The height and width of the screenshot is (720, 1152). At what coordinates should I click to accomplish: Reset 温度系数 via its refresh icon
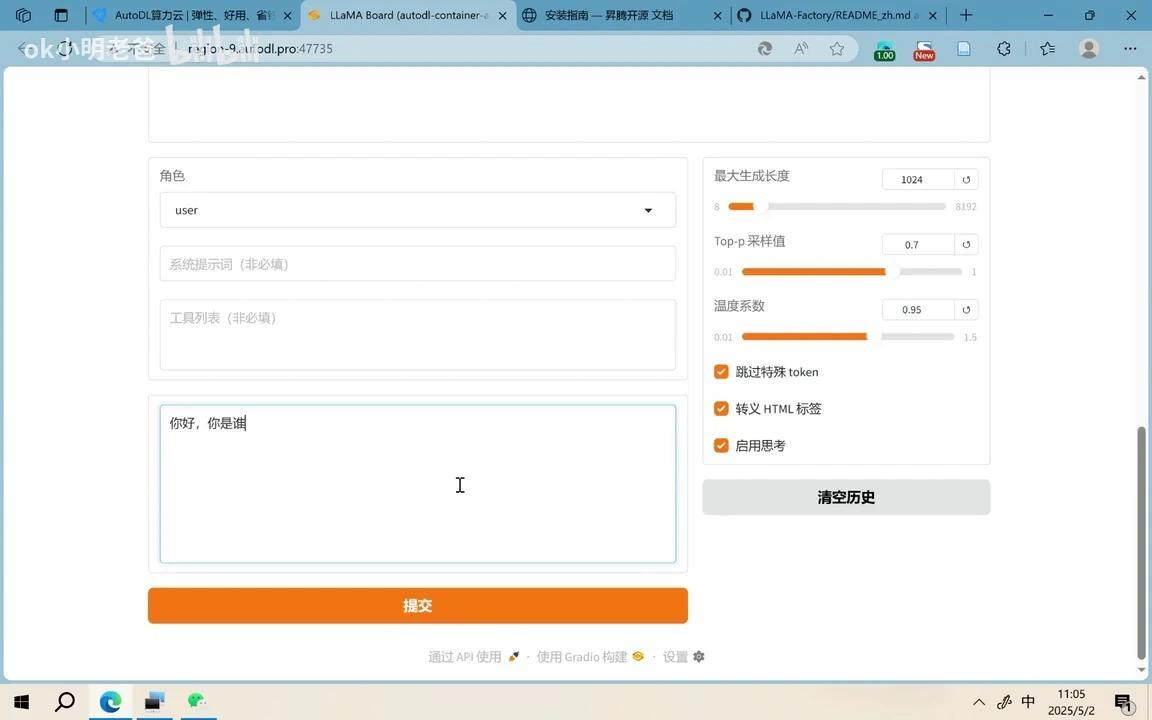pos(965,310)
